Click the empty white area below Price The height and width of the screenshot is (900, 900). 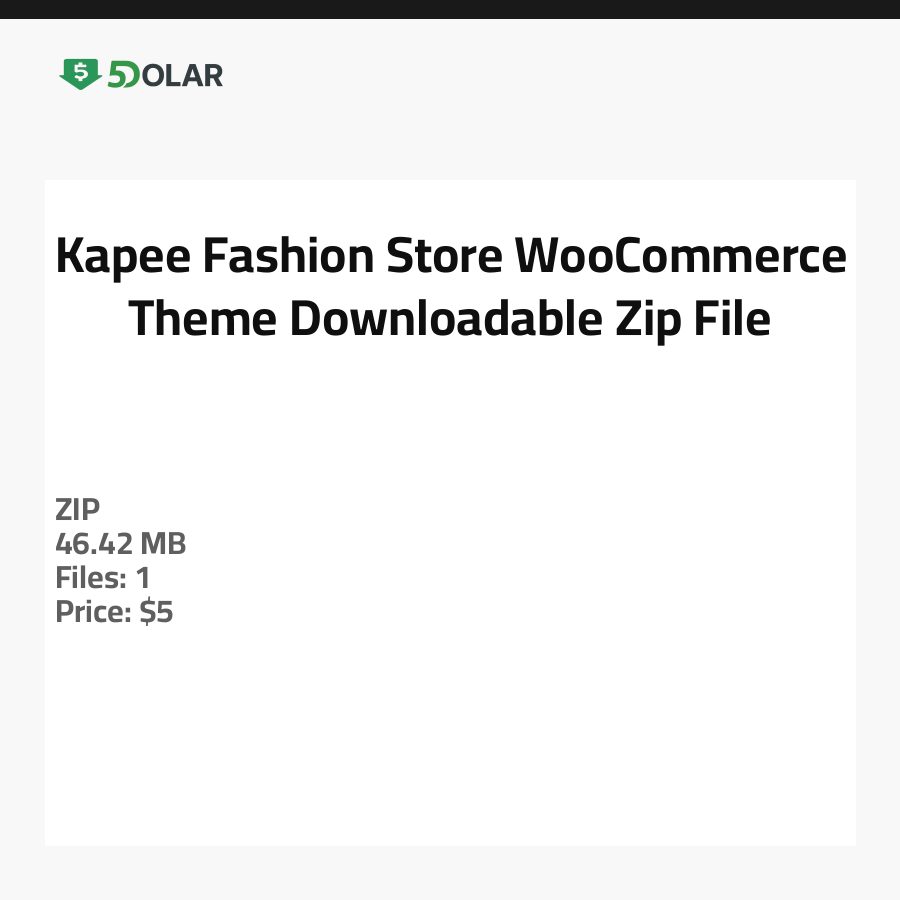click(x=450, y=740)
